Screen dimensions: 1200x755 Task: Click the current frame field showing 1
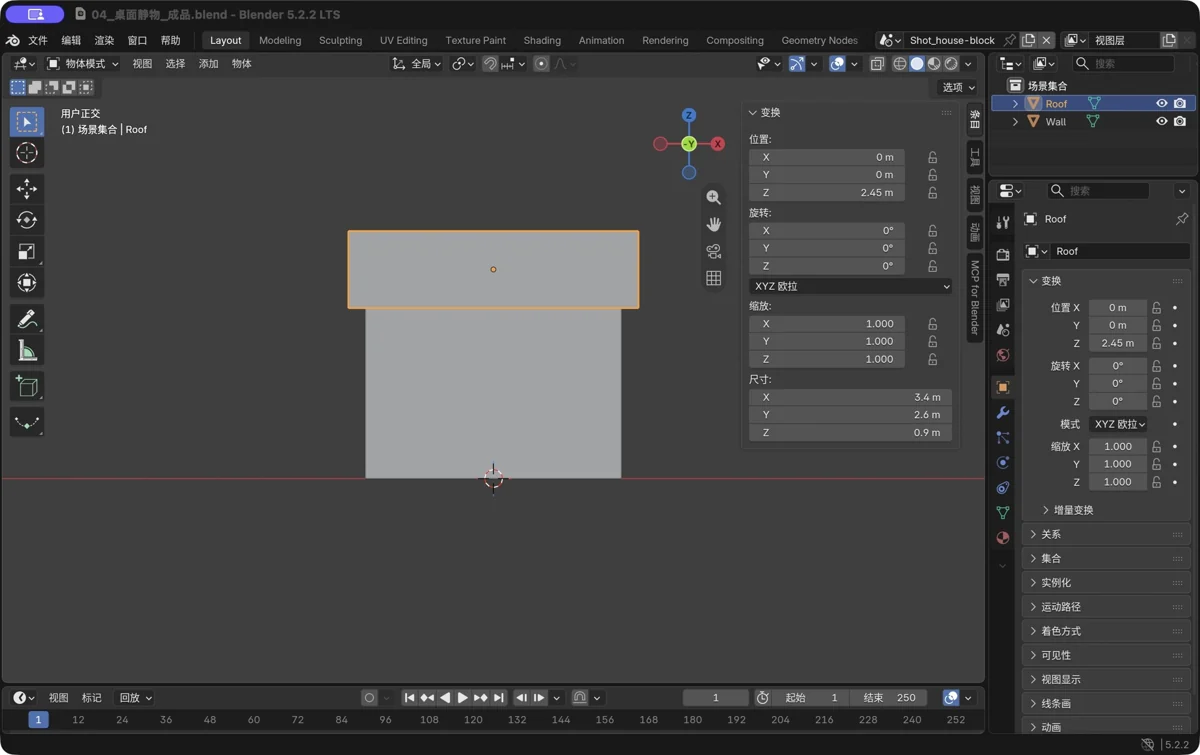716,698
